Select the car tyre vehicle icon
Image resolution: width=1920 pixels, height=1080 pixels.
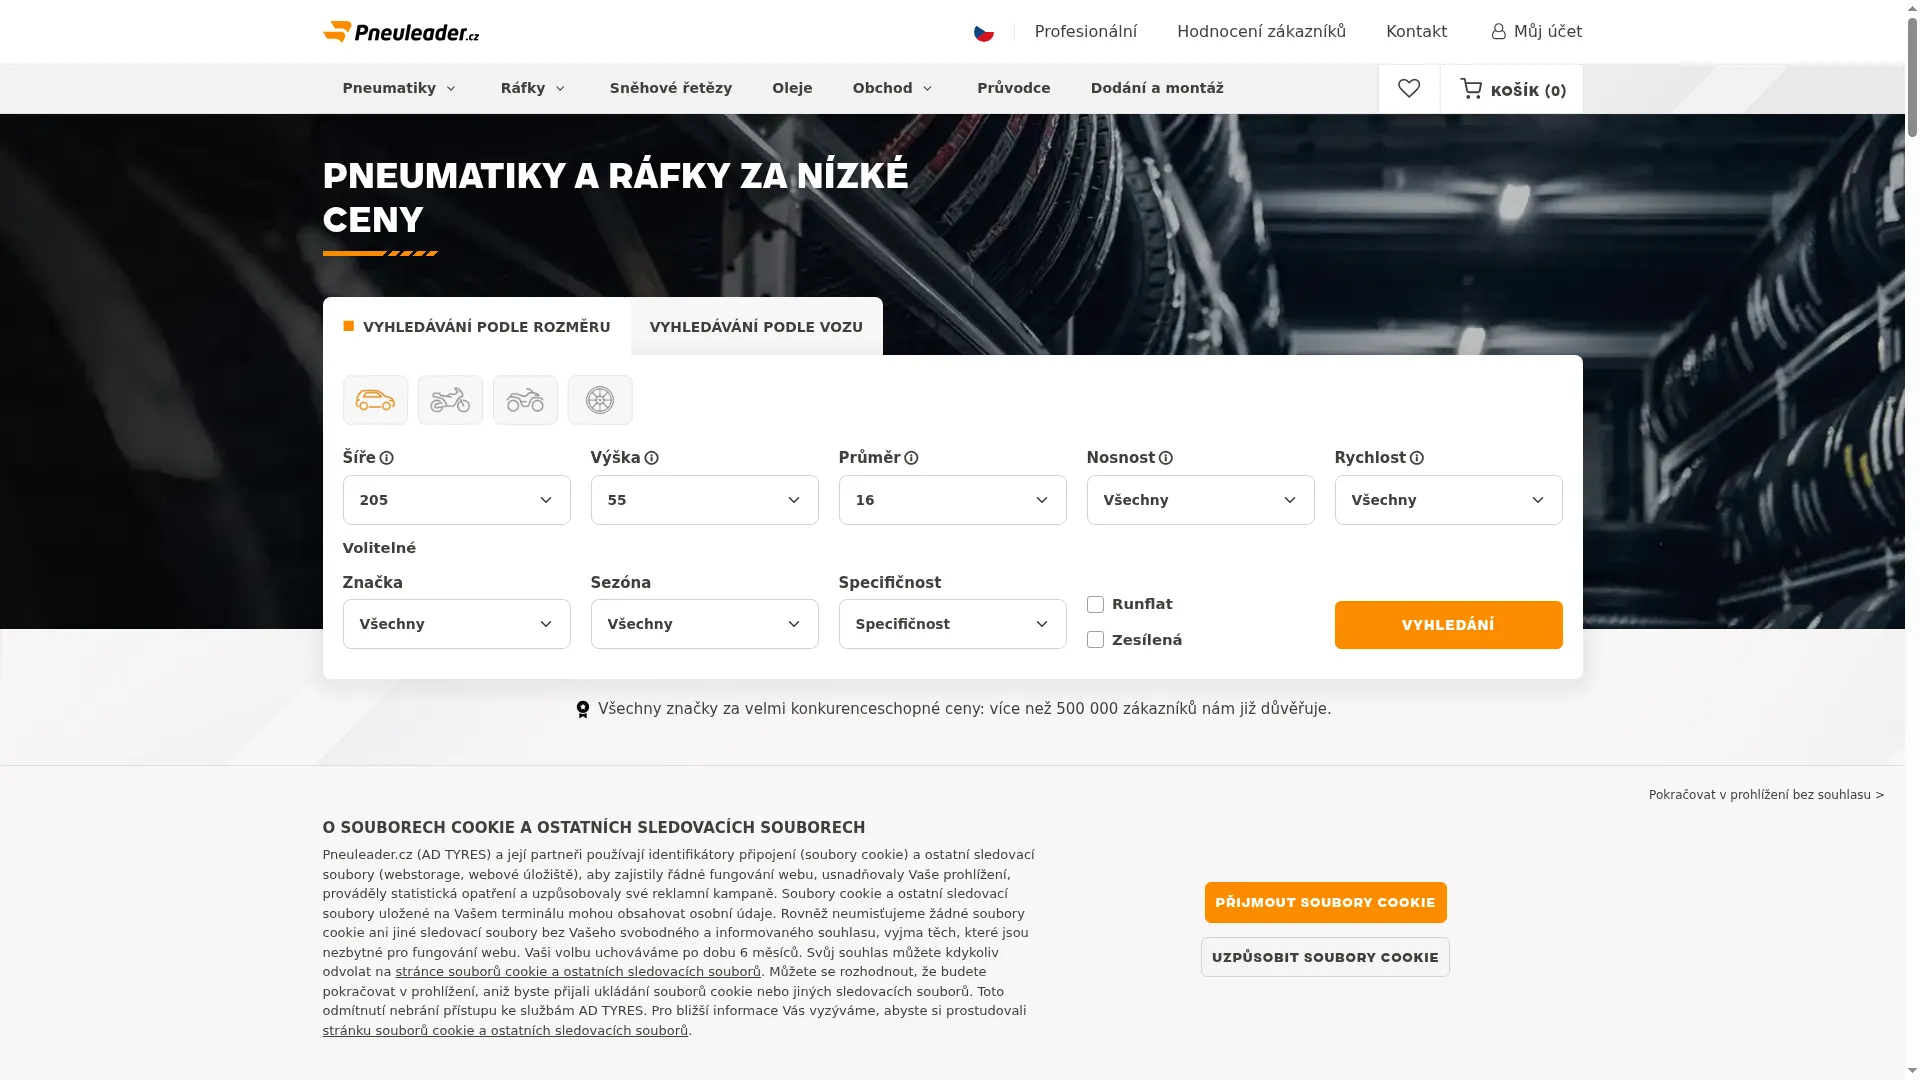[x=375, y=400]
